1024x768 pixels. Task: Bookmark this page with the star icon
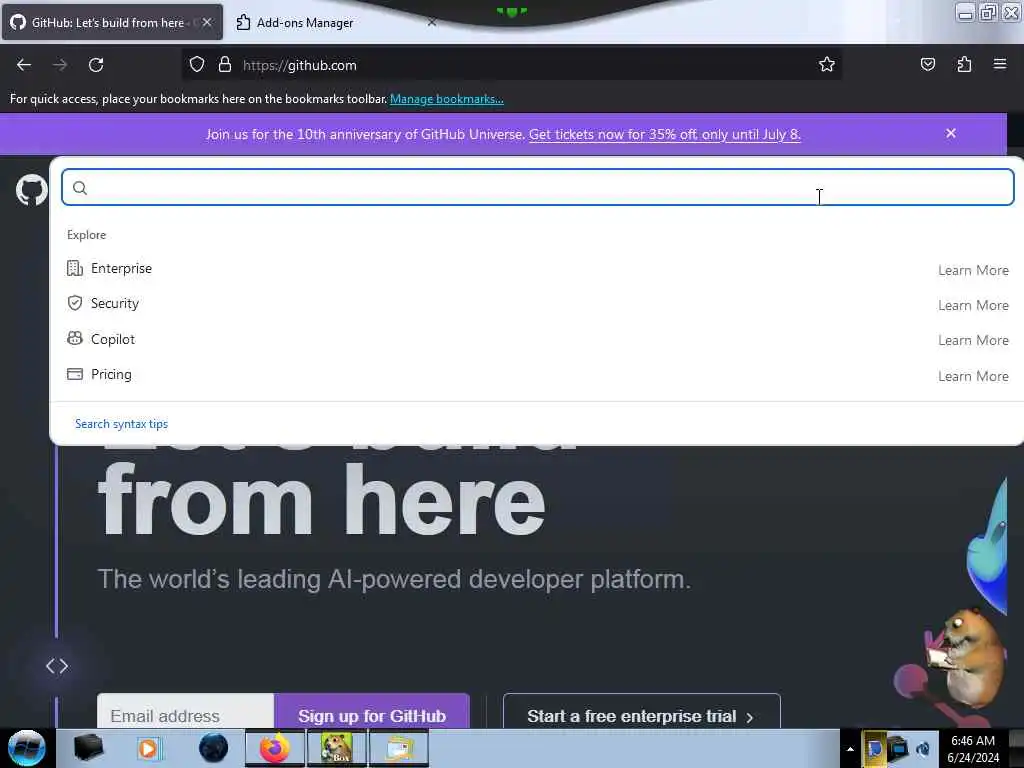[827, 65]
